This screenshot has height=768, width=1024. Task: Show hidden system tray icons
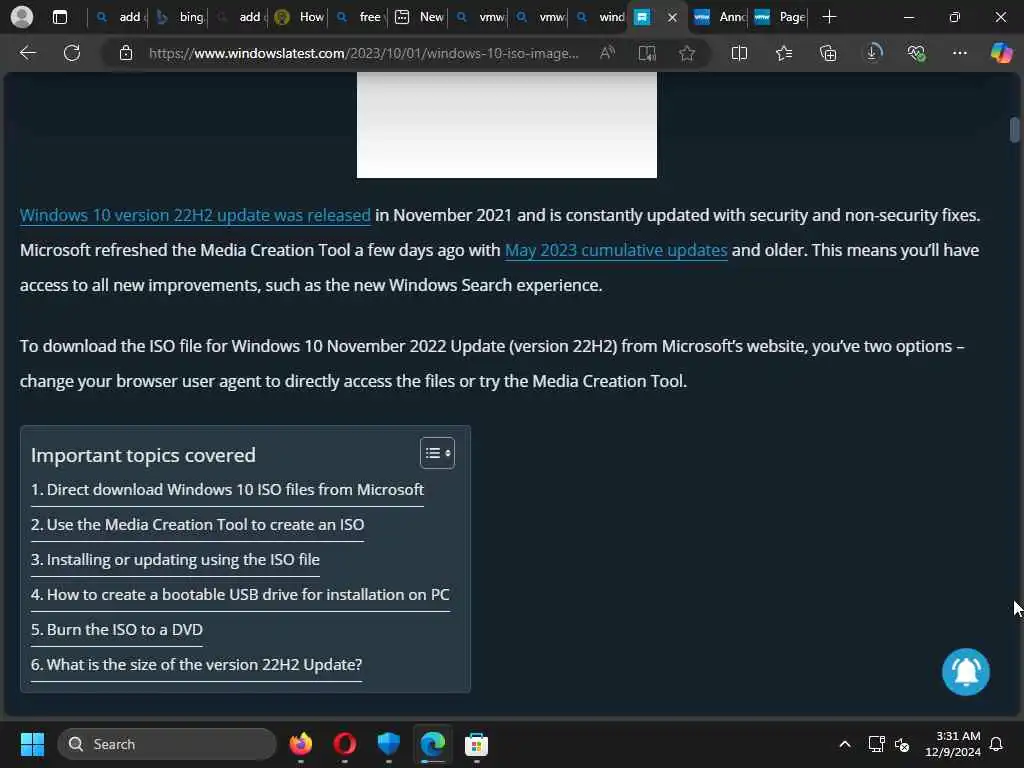[844, 744]
